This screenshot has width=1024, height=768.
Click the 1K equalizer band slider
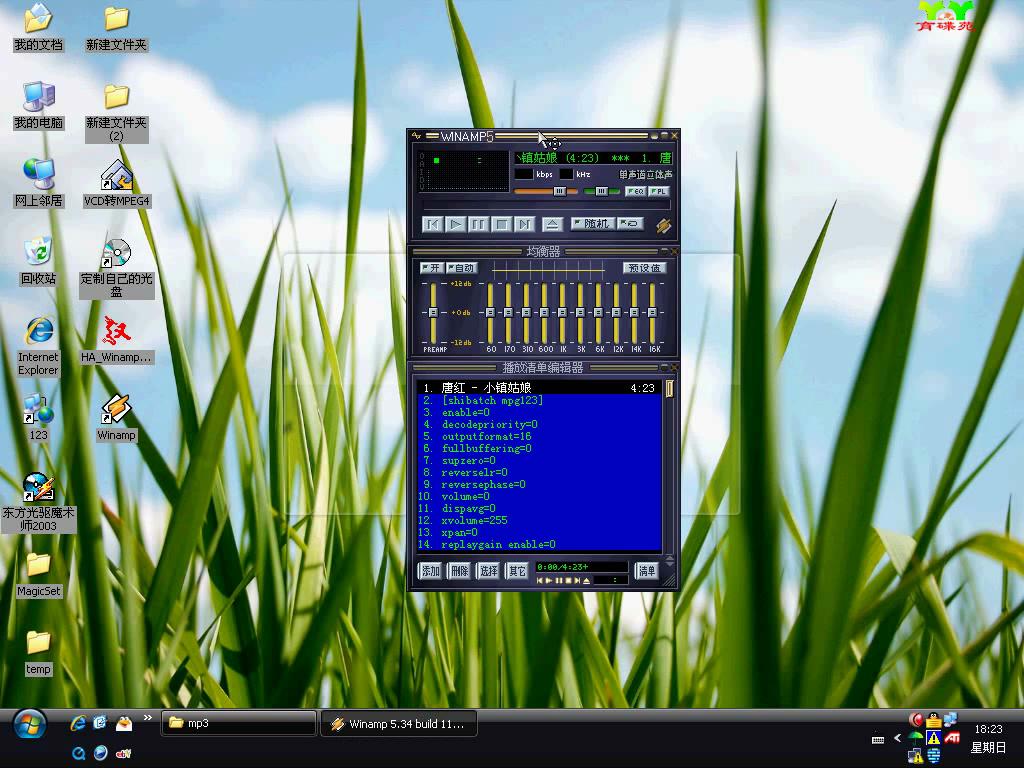pos(562,313)
